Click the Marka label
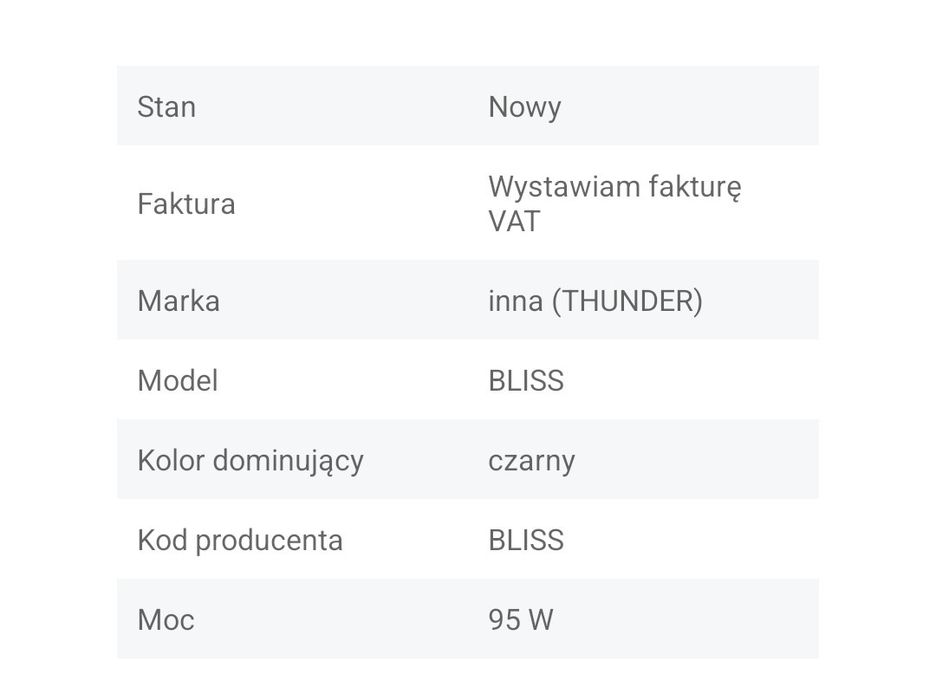Viewport: 936px width, 699px height. (x=178, y=301)
